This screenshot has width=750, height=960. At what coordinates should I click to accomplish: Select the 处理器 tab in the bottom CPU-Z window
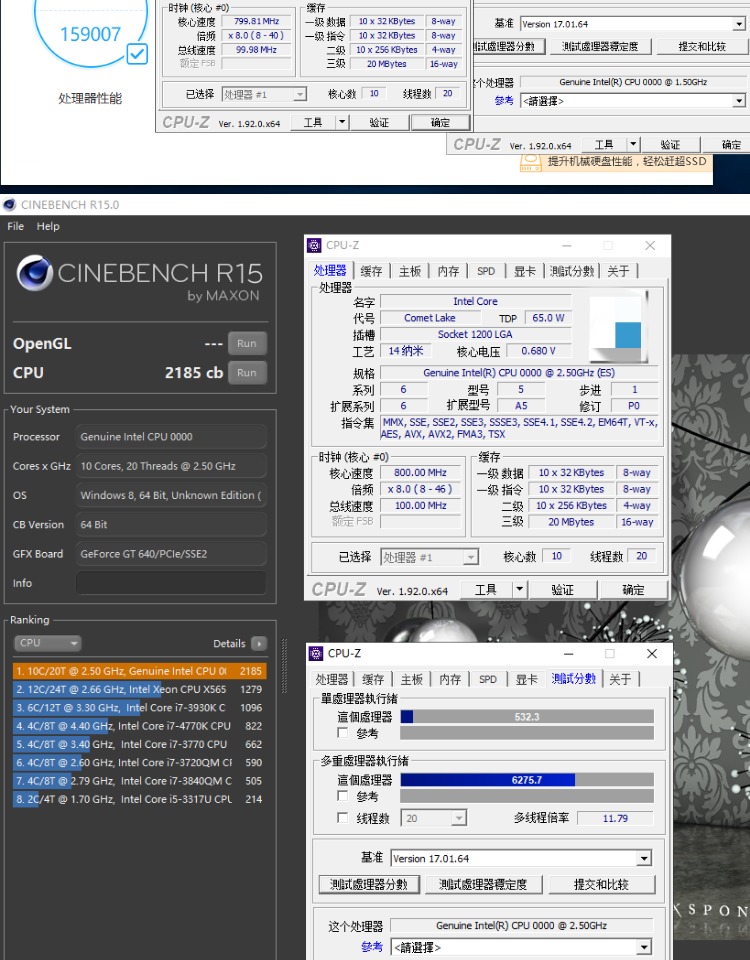tap(332, 679)
